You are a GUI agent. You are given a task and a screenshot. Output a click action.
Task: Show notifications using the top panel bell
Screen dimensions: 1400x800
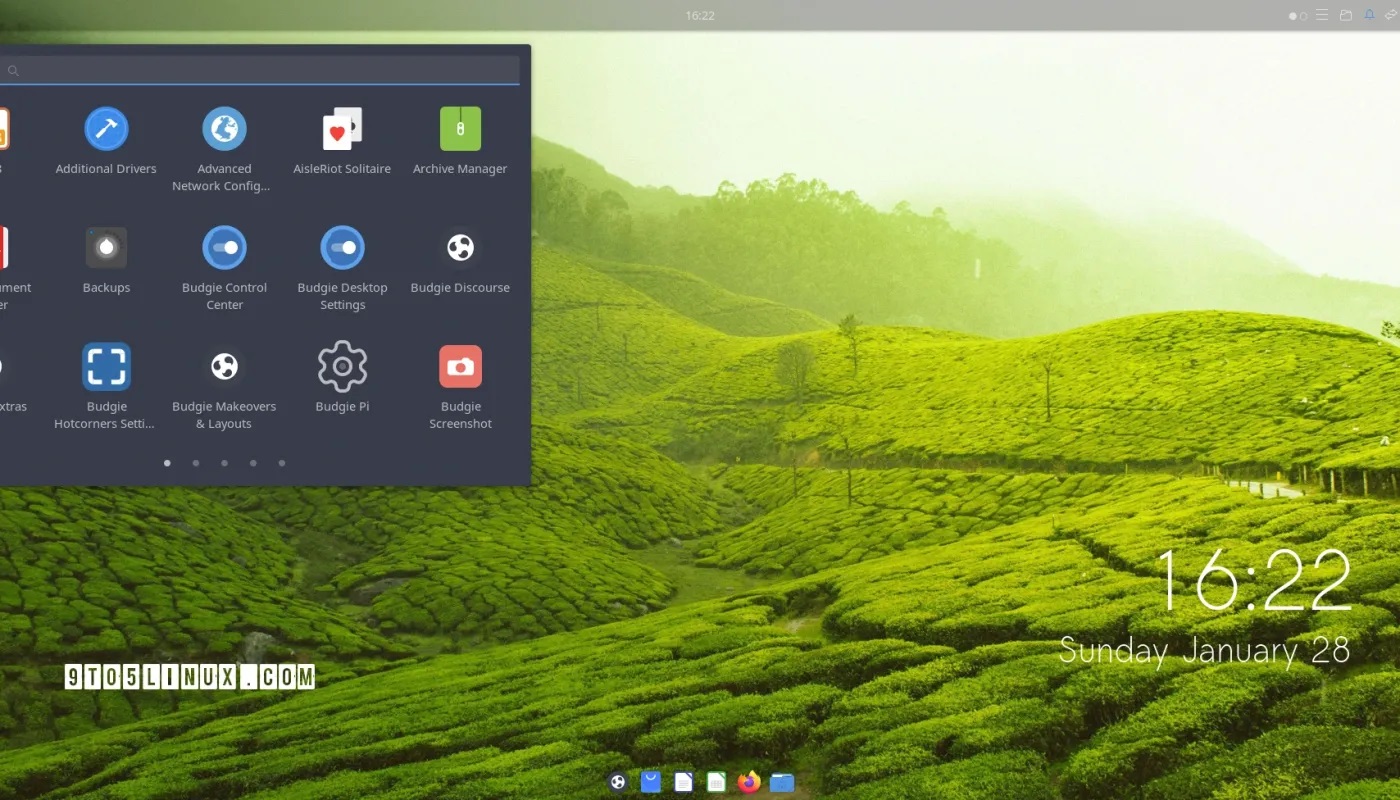(1369, 15)
